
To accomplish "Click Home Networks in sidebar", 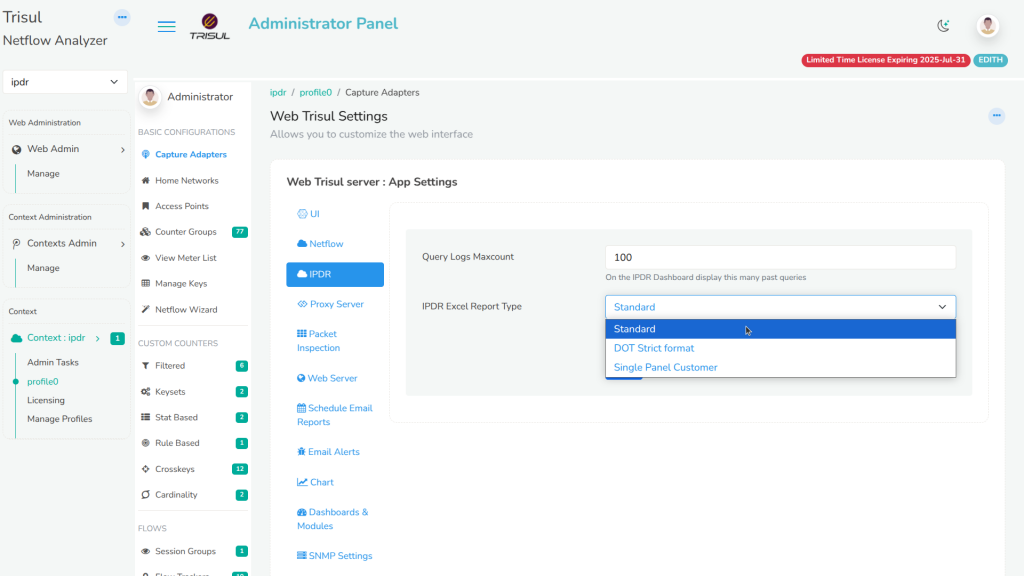I will (186, 181).
